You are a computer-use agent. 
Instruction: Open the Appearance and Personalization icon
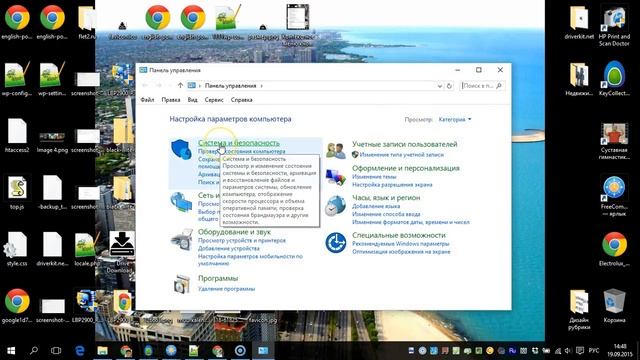coord(336,177)
